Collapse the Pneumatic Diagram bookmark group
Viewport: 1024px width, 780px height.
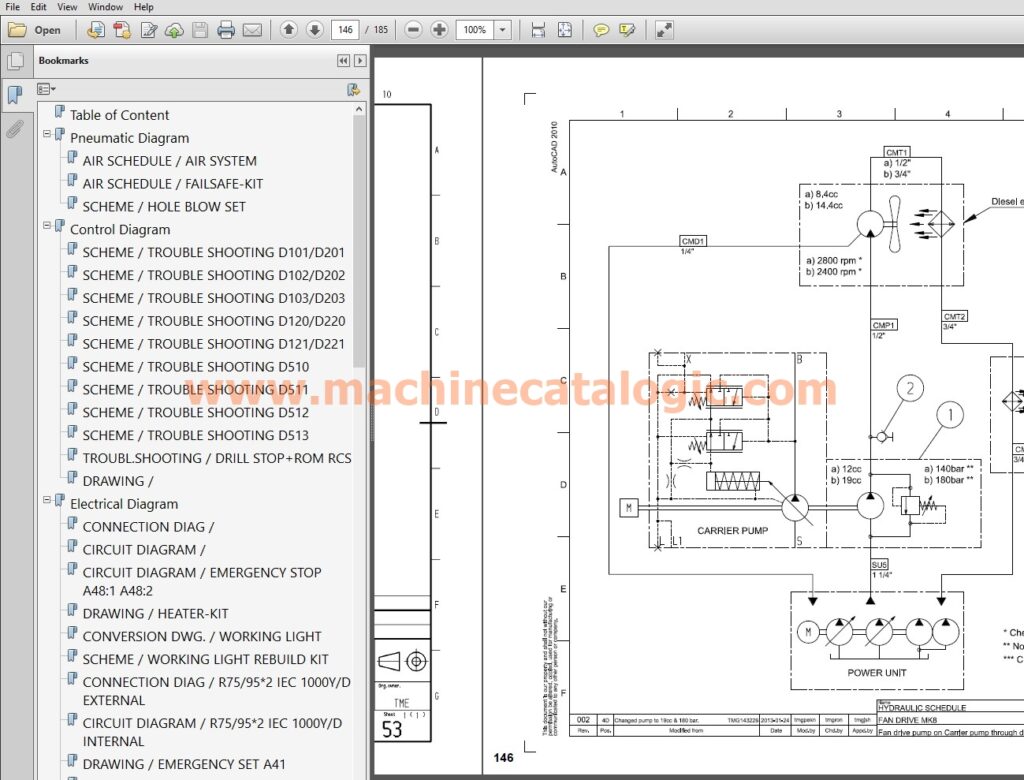(46, 134)
